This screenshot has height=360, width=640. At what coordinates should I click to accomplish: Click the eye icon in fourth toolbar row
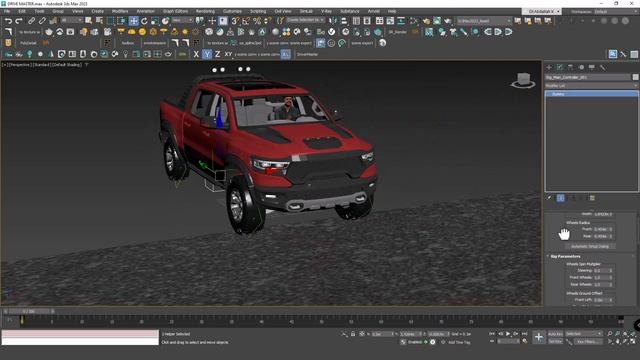pos(168,54)
